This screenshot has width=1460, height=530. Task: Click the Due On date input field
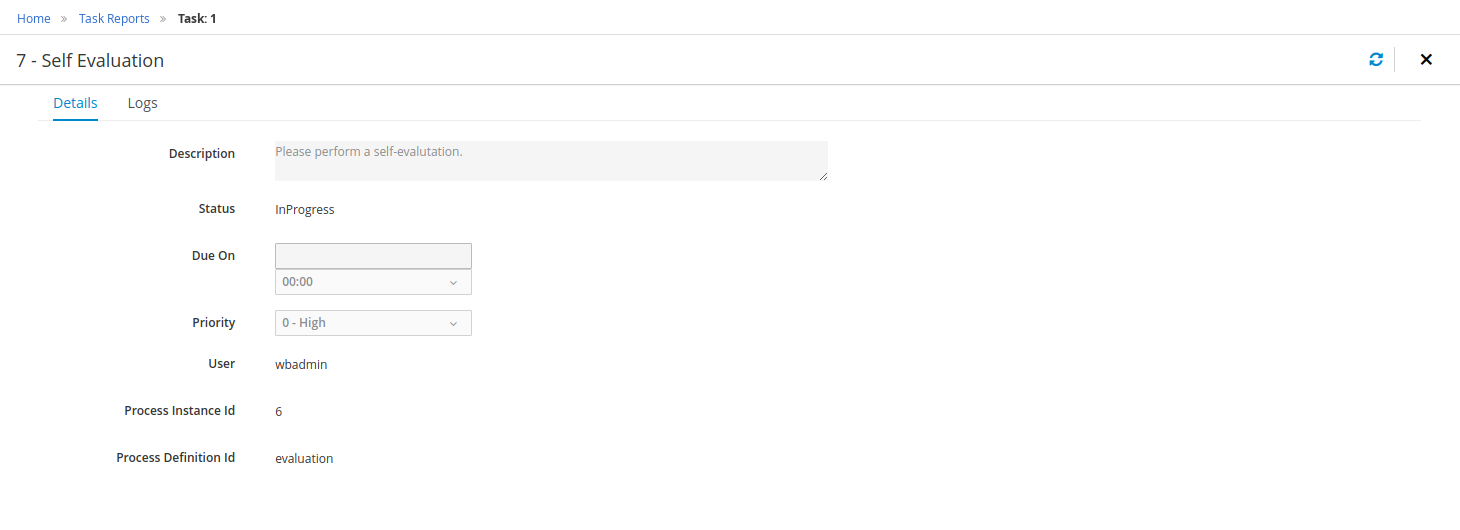pos(372,256)
